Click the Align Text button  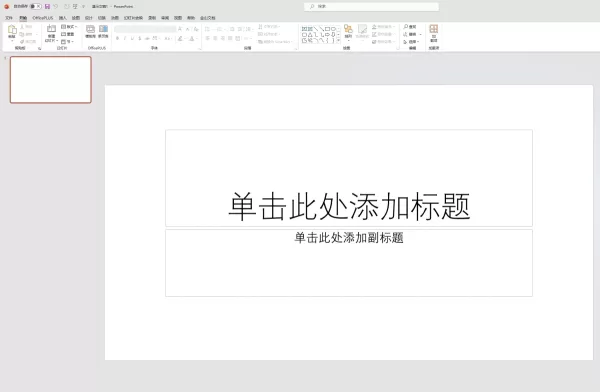tap(269, 34)
